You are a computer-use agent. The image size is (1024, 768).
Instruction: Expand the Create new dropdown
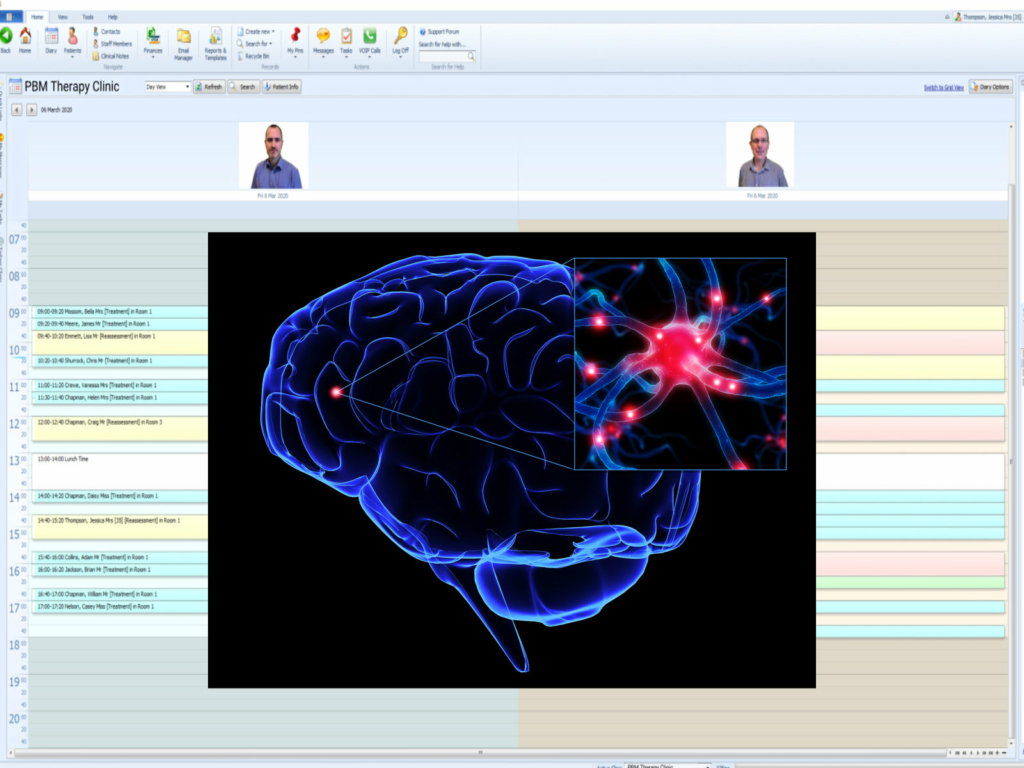(256, 30)
